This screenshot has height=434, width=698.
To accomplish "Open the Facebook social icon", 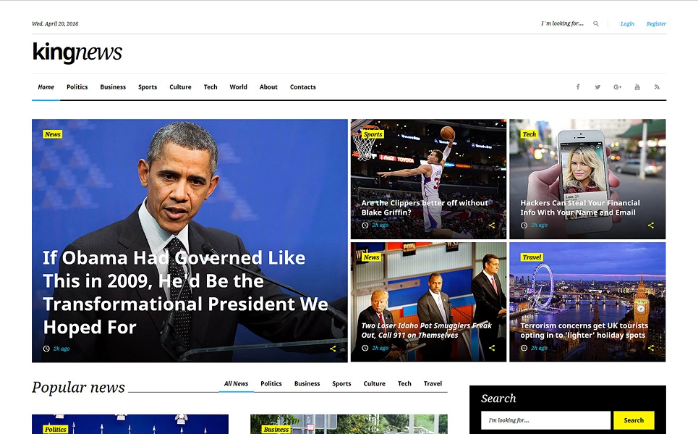I will (577, 87).
